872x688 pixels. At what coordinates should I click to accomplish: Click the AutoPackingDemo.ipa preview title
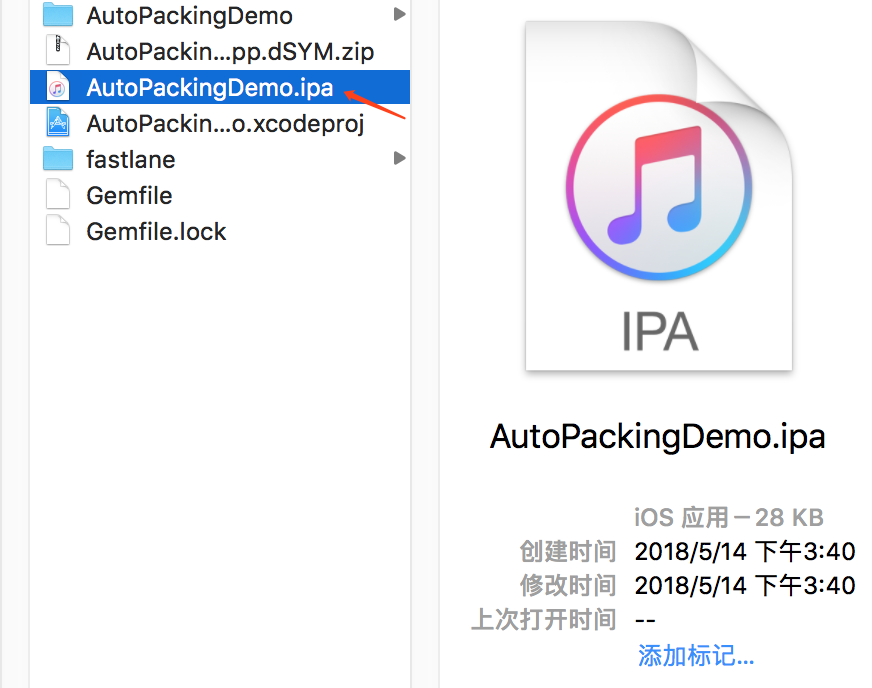[x=657, y=436]
